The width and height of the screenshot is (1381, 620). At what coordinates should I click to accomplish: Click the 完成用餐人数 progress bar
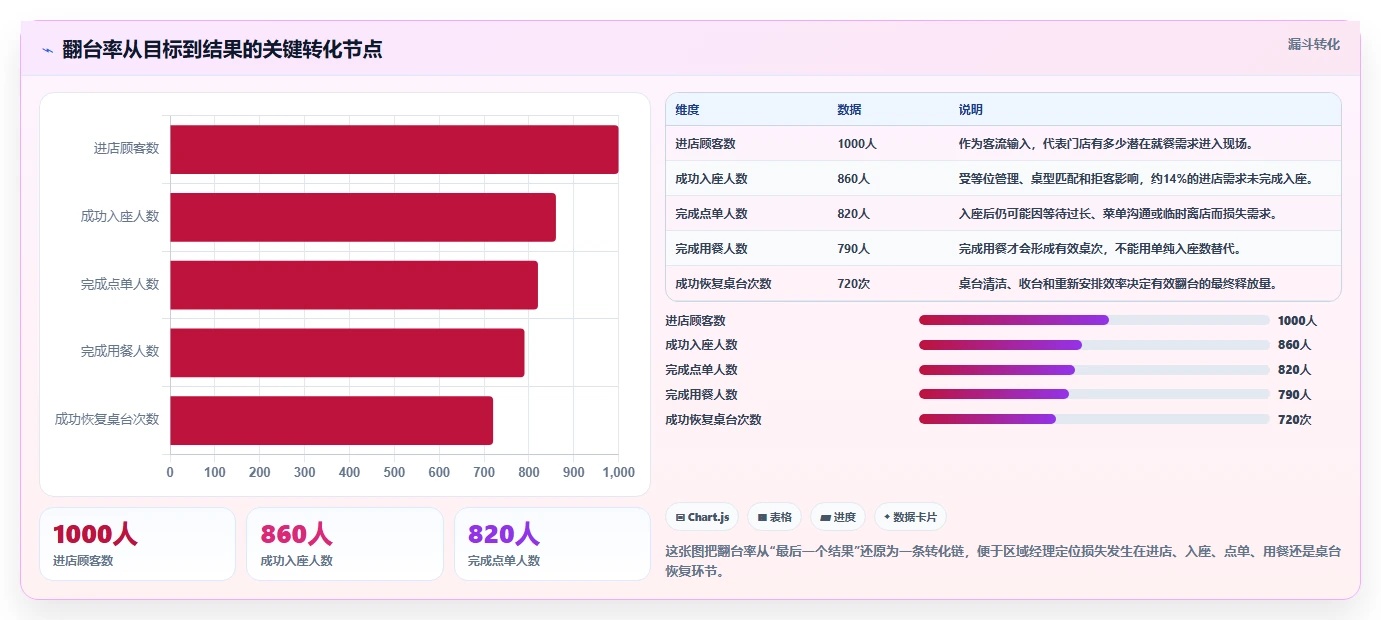pyautogui.click(x=1094, y=394)
